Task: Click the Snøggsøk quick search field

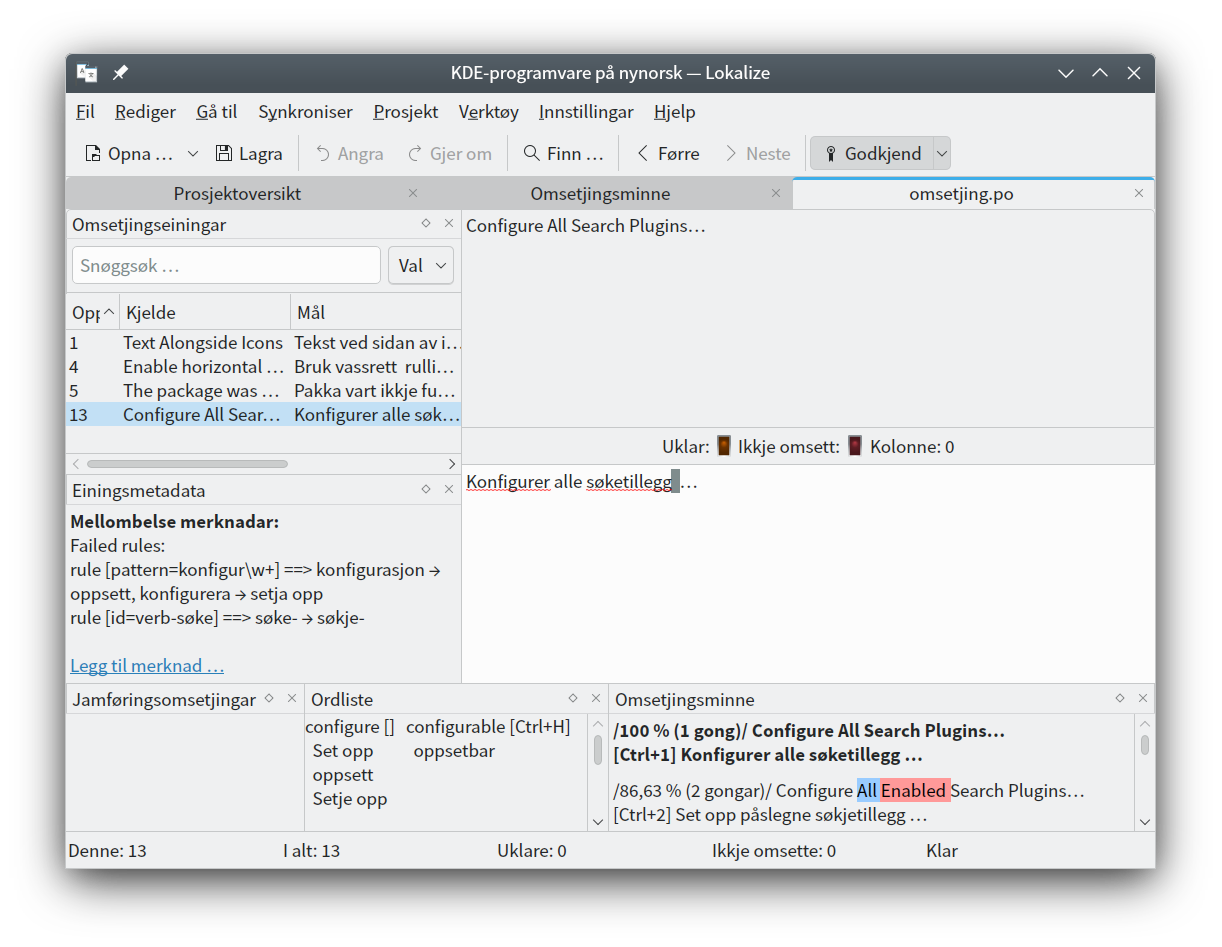Action: (226, 266)
